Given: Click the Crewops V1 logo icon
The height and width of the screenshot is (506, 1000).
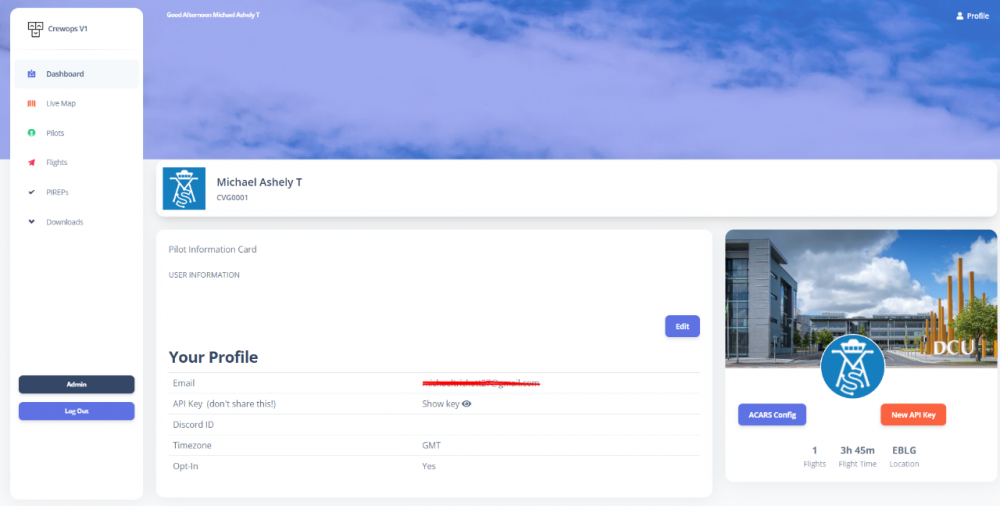Looking at the screenshot, I should coord(35,29).
